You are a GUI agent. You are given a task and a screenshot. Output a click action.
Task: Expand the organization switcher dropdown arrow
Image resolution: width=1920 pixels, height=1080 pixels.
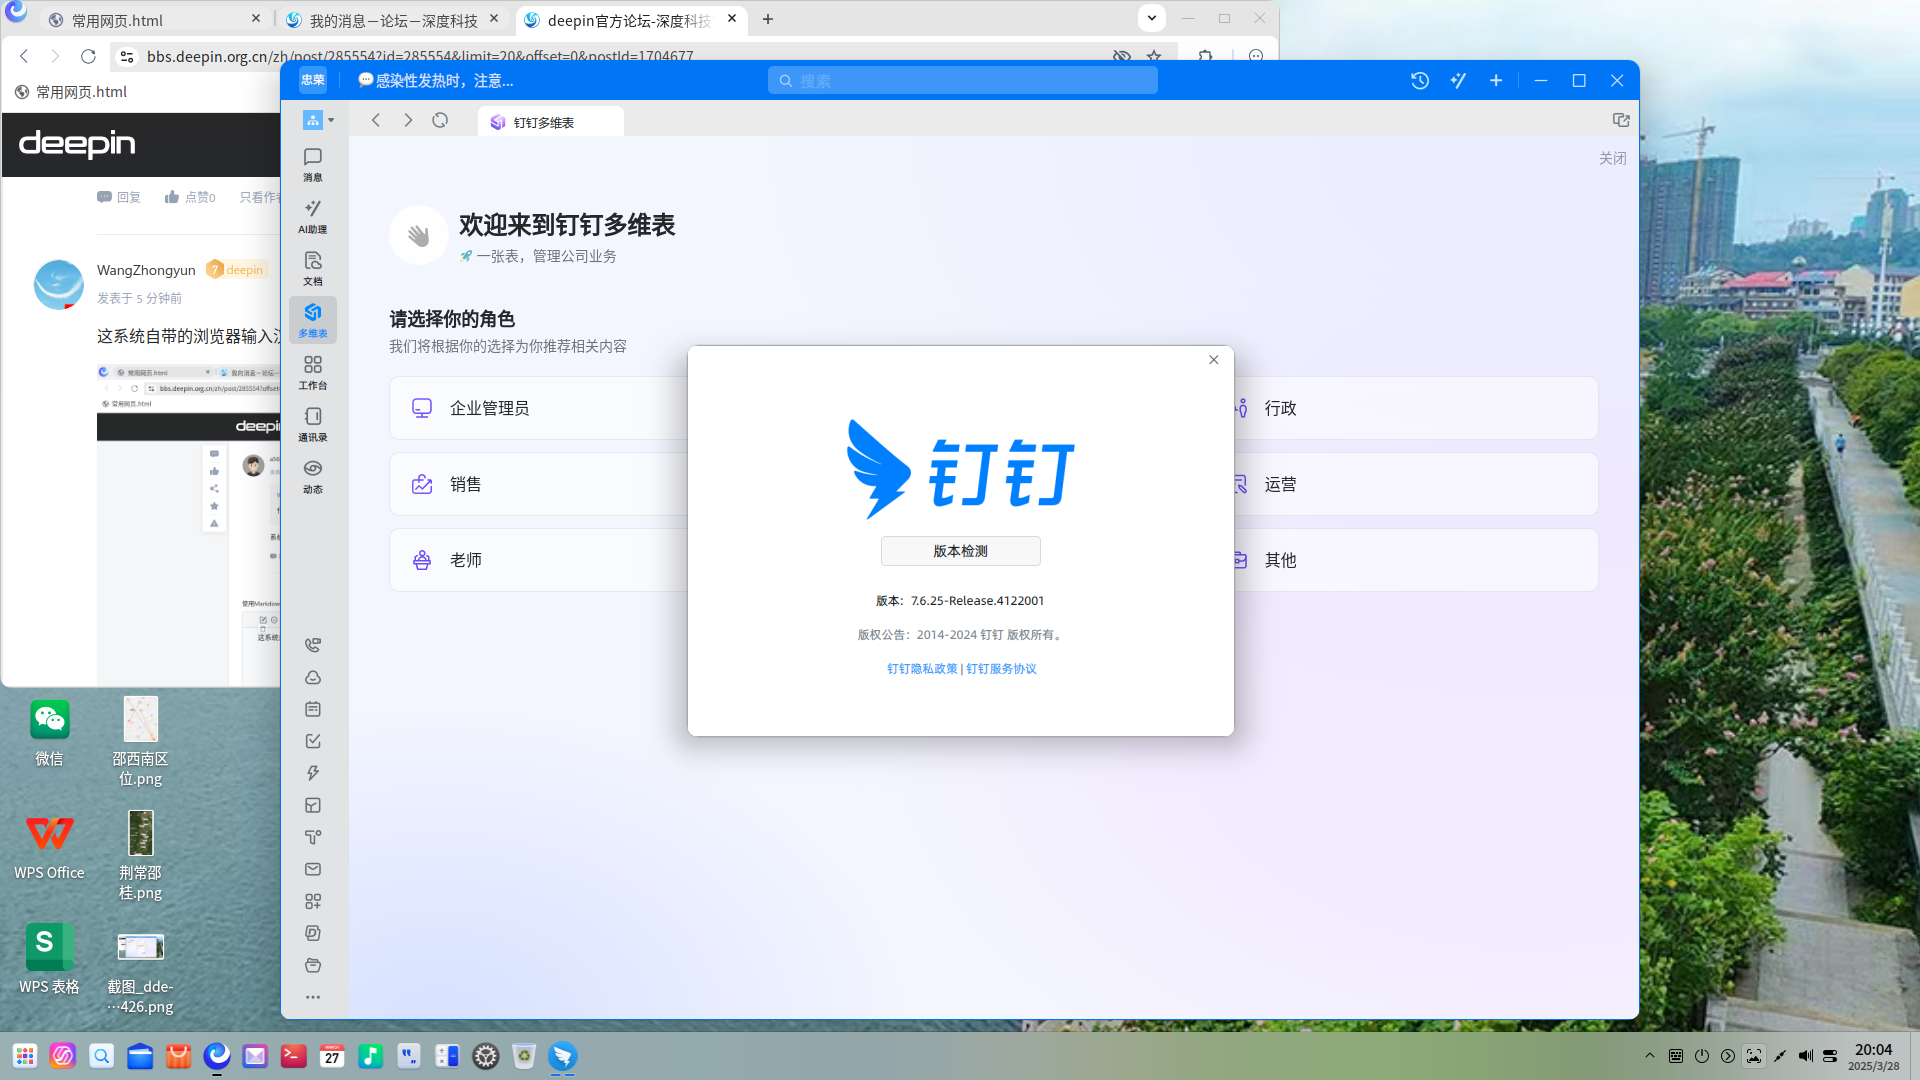click(x=331, y=120)
